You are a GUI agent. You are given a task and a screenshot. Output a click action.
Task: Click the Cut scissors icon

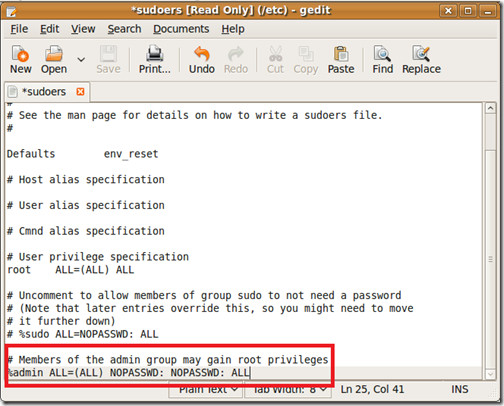pyautogui.click(x=275, y=54)
